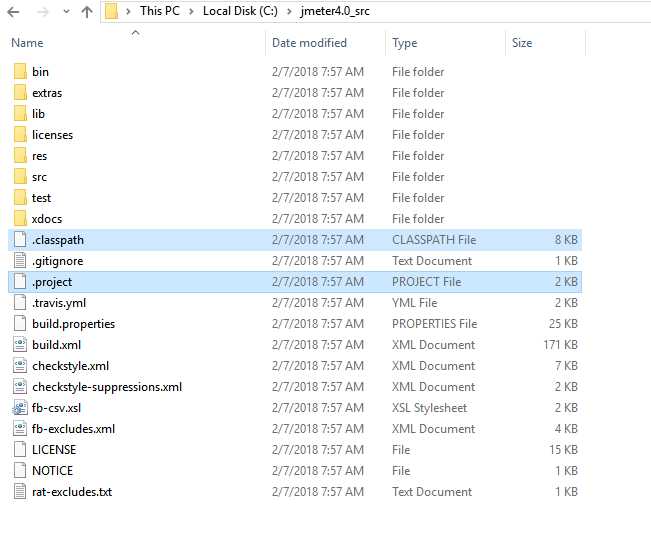Click the '25 KB' size cell
Viewport: 651px width, 555px height.
(x=563, y=323)
